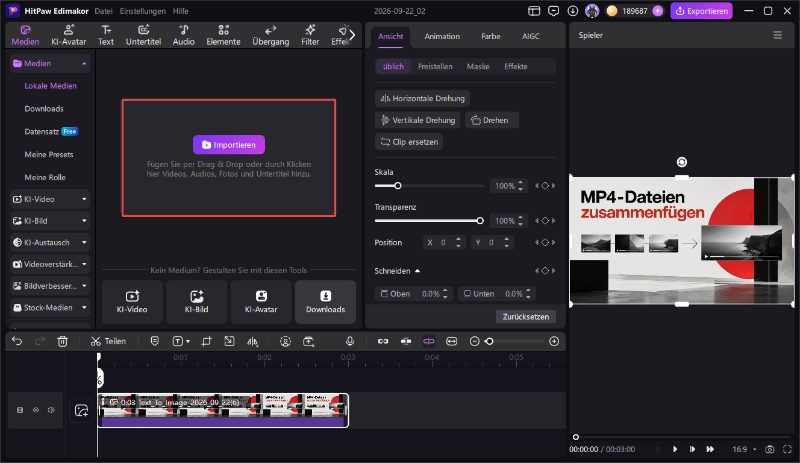This screenshot has width=800, height=463.
Task: Click the Zurücksetzen button
Action: point(526,316)
